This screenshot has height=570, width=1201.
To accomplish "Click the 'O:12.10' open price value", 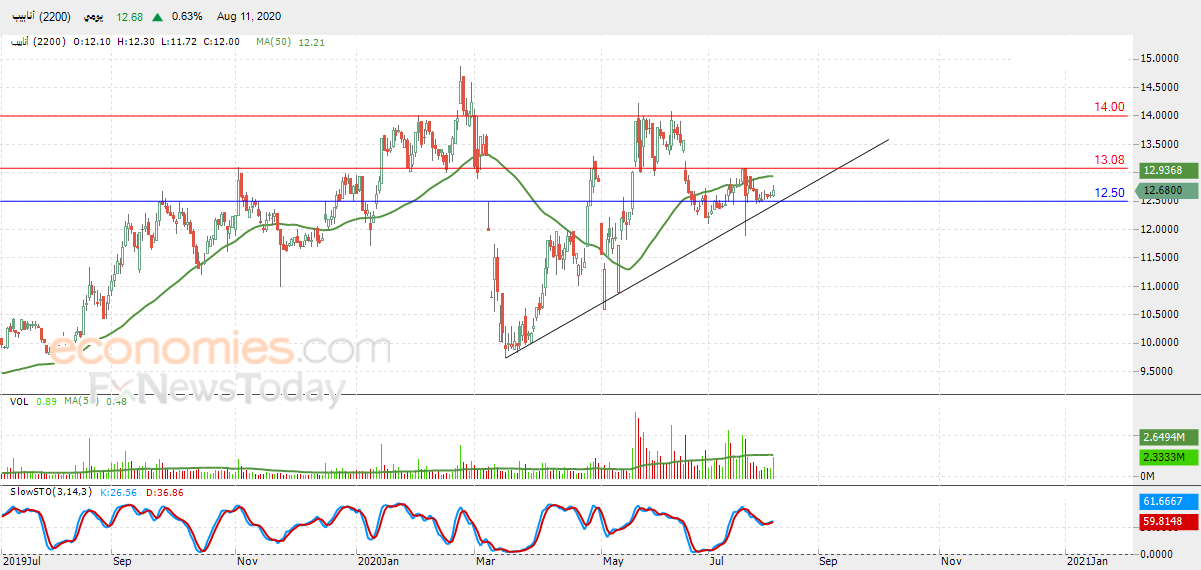I will coord(93,41).
